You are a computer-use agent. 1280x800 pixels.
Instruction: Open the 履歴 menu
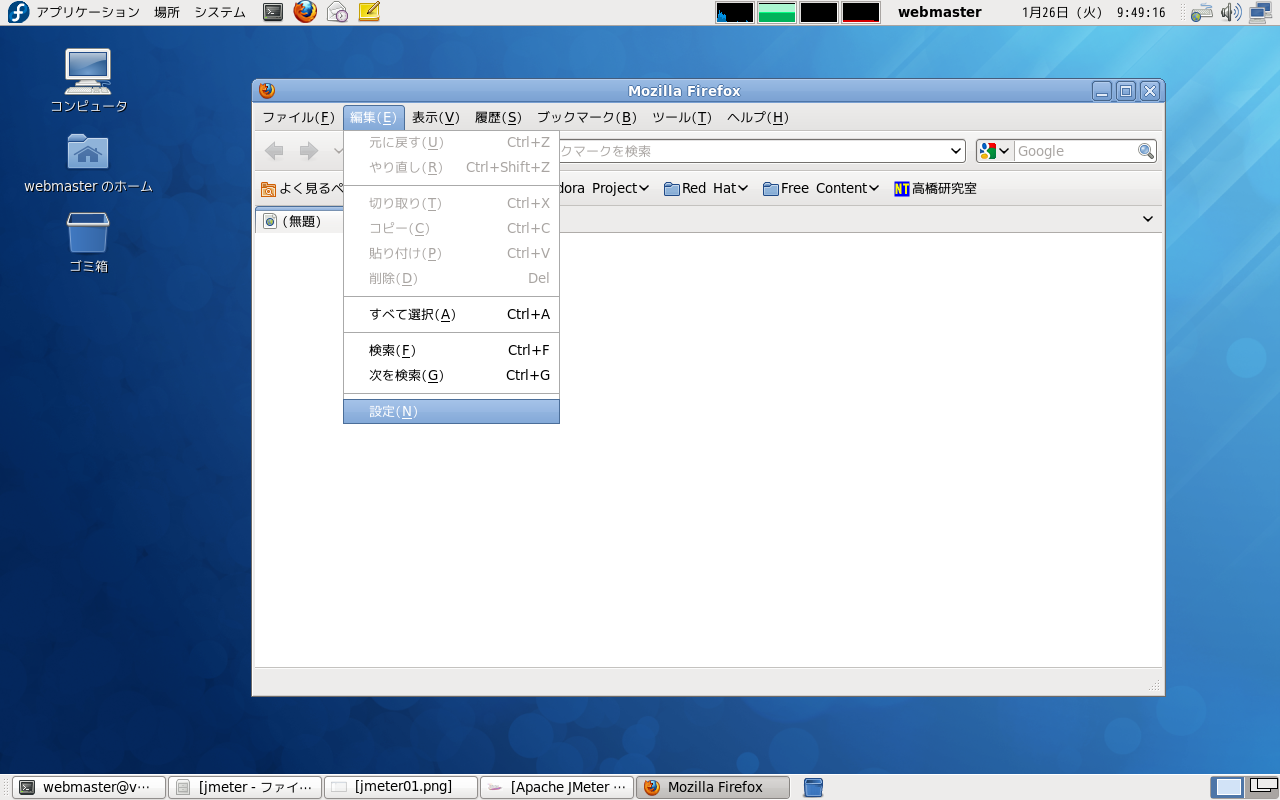pyautogui.click(x=498, y=117)
